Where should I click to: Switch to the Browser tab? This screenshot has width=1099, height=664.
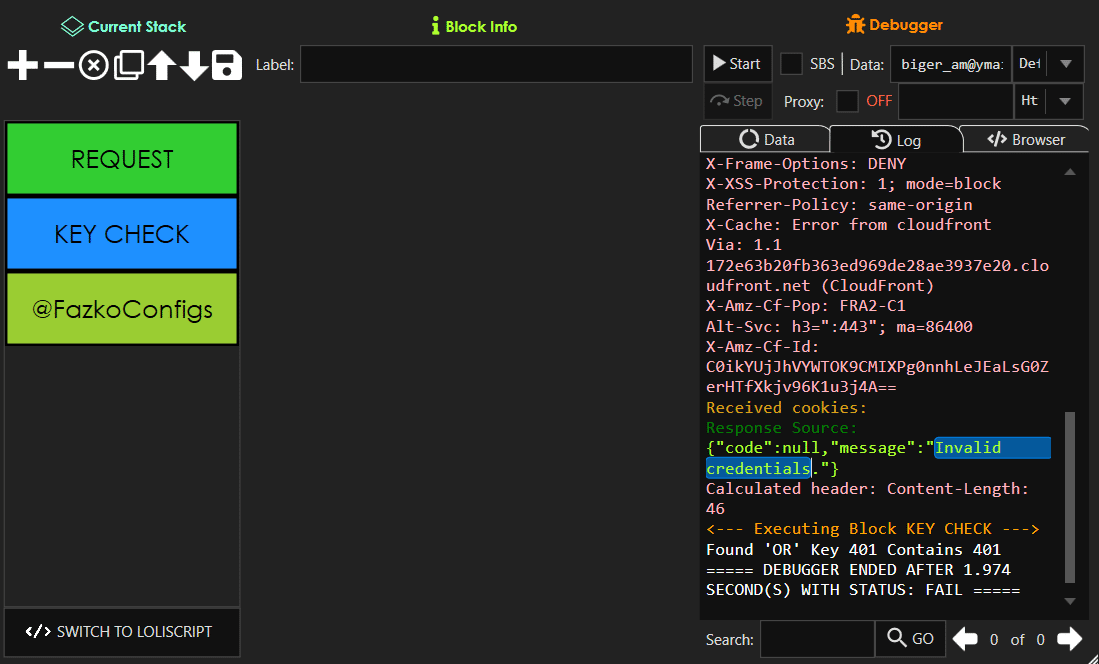[1025, 138]
